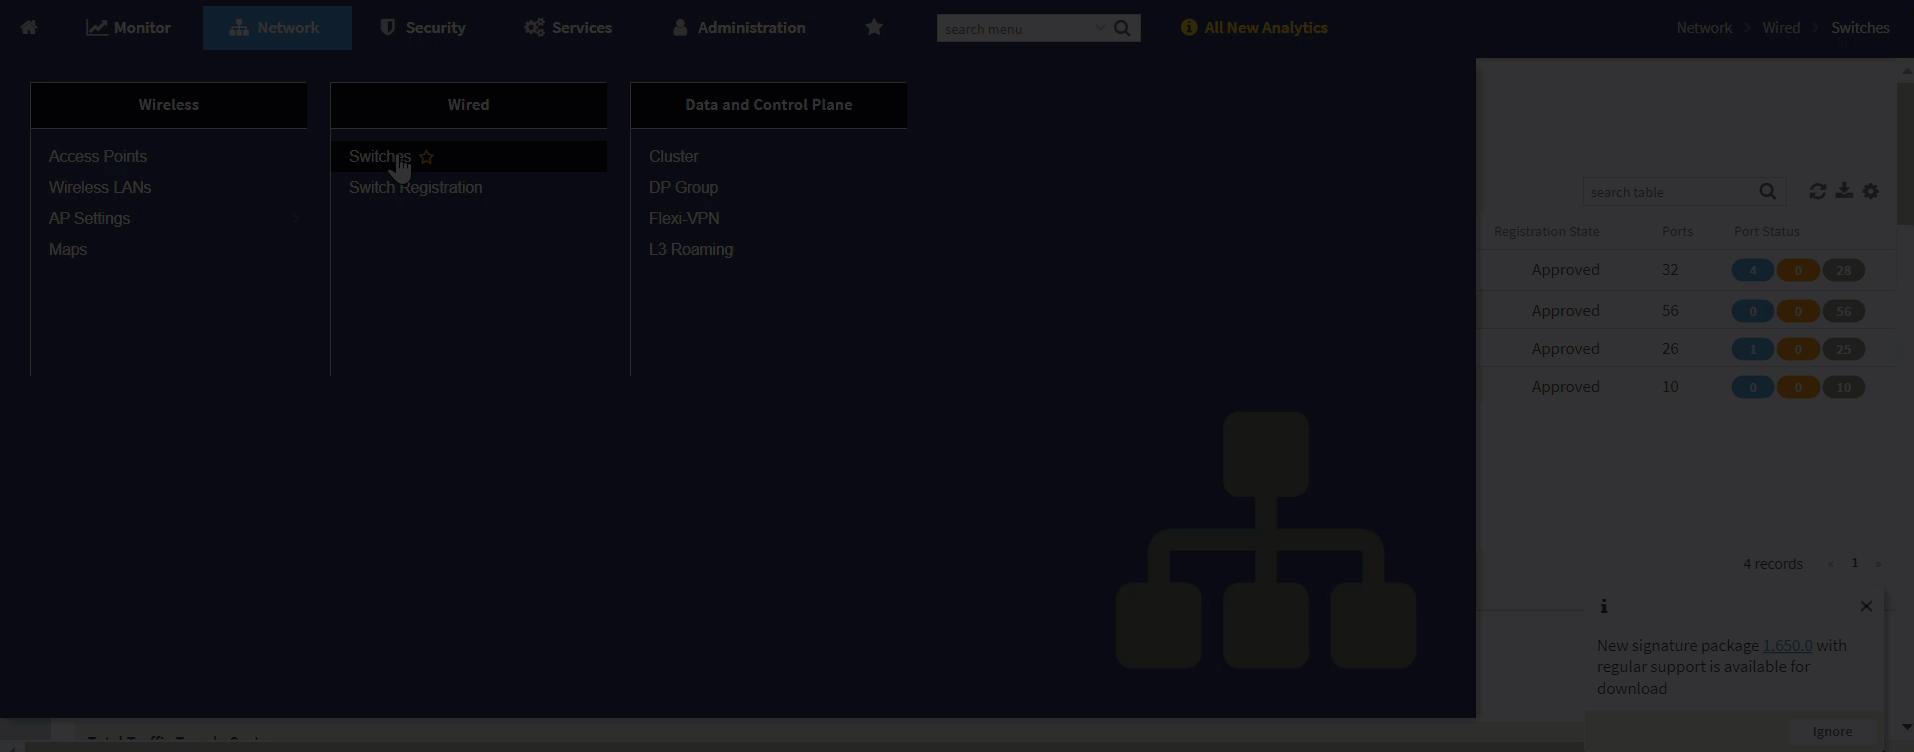Click the Ignore button in notification
The width and height of the screenshot is (1914, 752).
tap(1832, 731)
